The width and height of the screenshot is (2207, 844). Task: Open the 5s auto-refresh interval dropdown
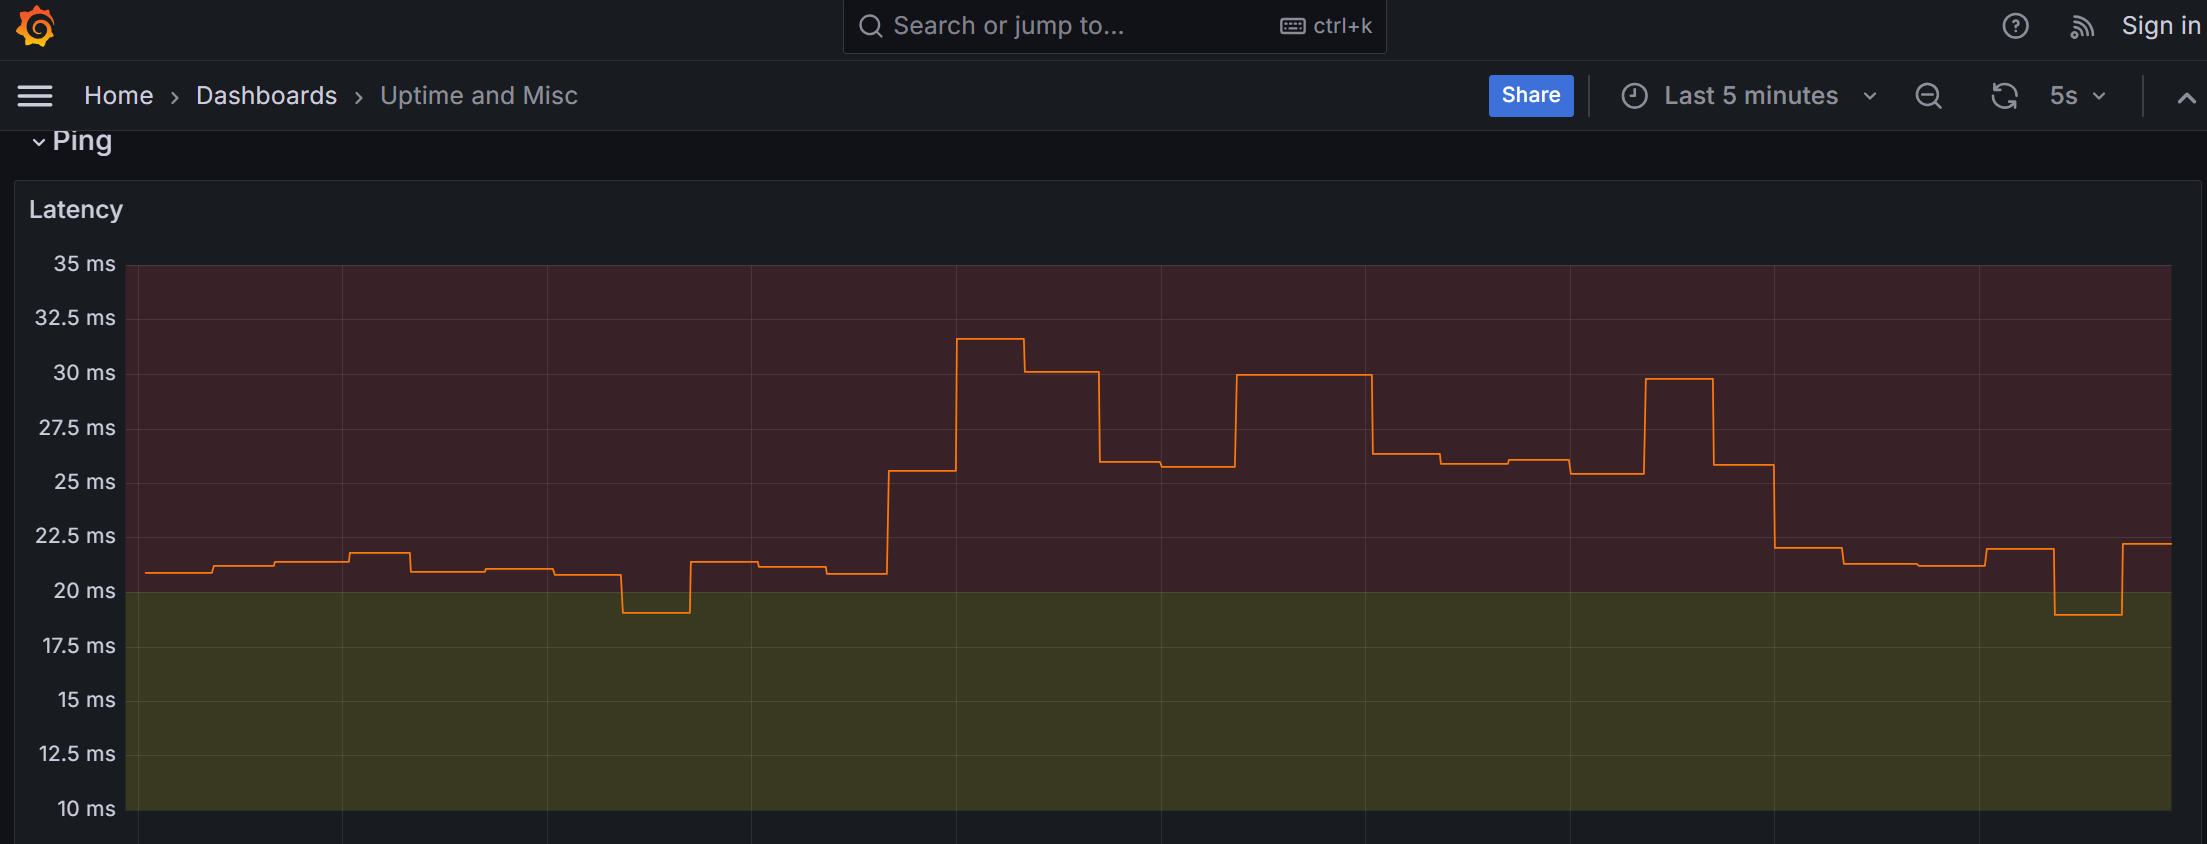(x=2078, y=96)
